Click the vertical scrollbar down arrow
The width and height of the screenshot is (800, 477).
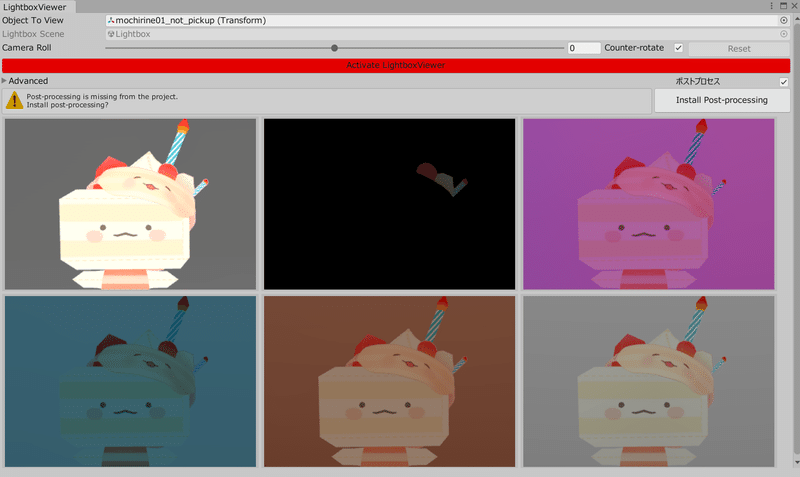tap(796, 462)
